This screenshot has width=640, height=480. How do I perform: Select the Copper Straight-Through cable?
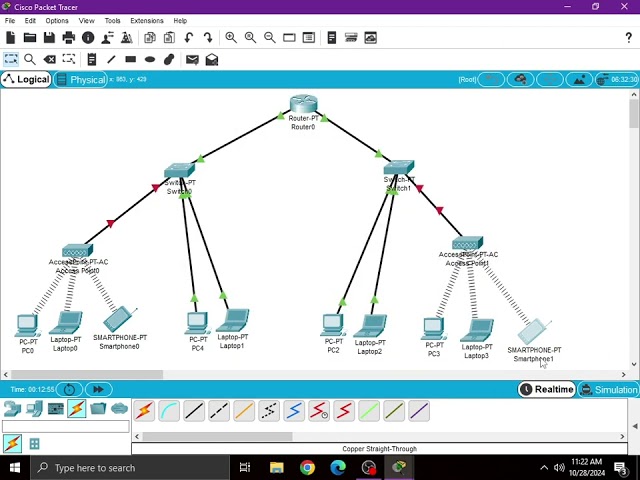pos(194,411)
